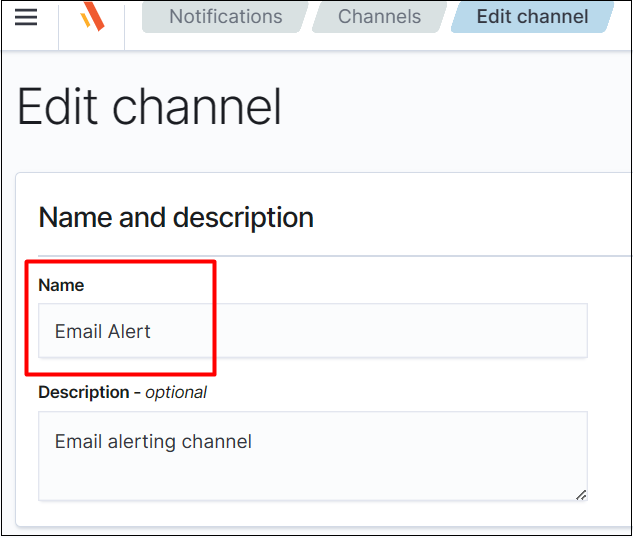Navigate to the Channels breadcrumb
The width and height of the screenshot is (633, 538).
[379, 17]
